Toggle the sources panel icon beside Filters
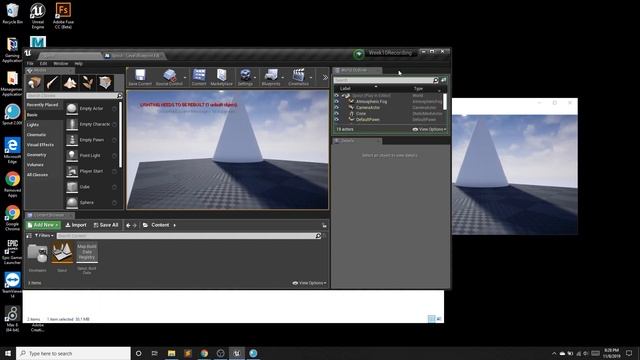Screen dimensions: 640x360 pos(29,236)
